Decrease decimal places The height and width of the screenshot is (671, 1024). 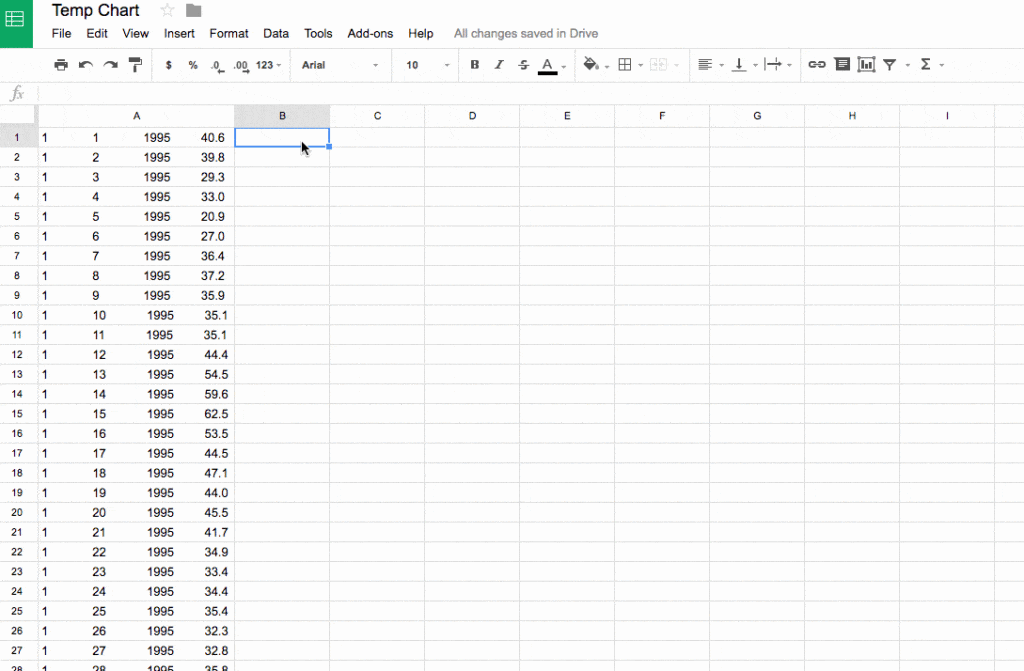coord(217,65)
